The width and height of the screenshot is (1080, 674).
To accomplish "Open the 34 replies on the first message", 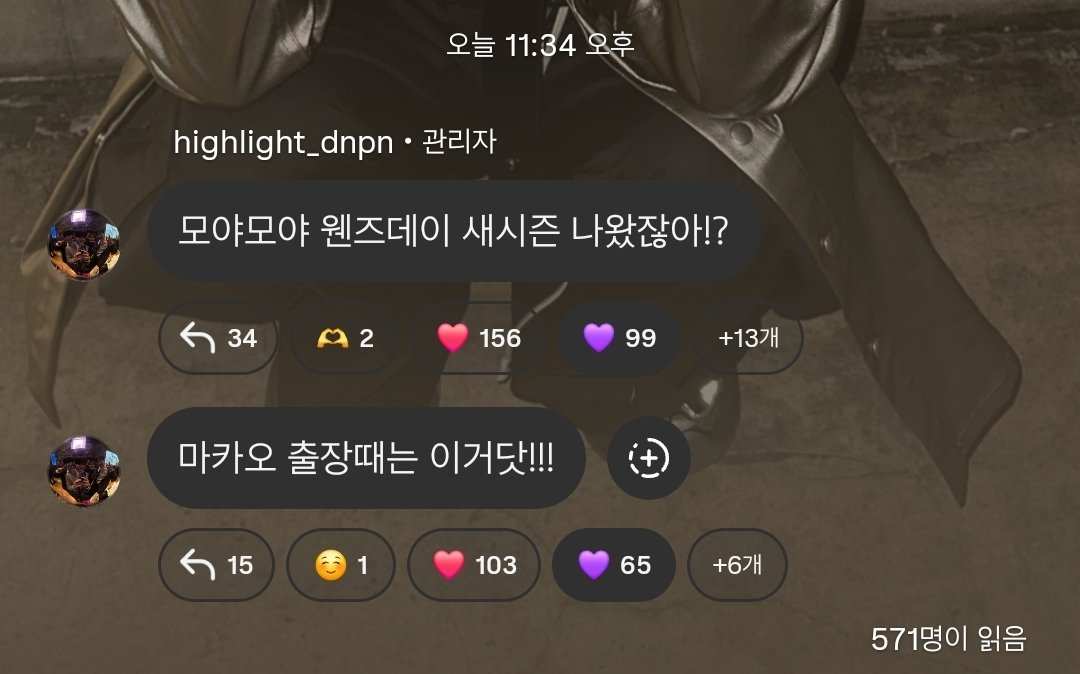I will point(218,338).
